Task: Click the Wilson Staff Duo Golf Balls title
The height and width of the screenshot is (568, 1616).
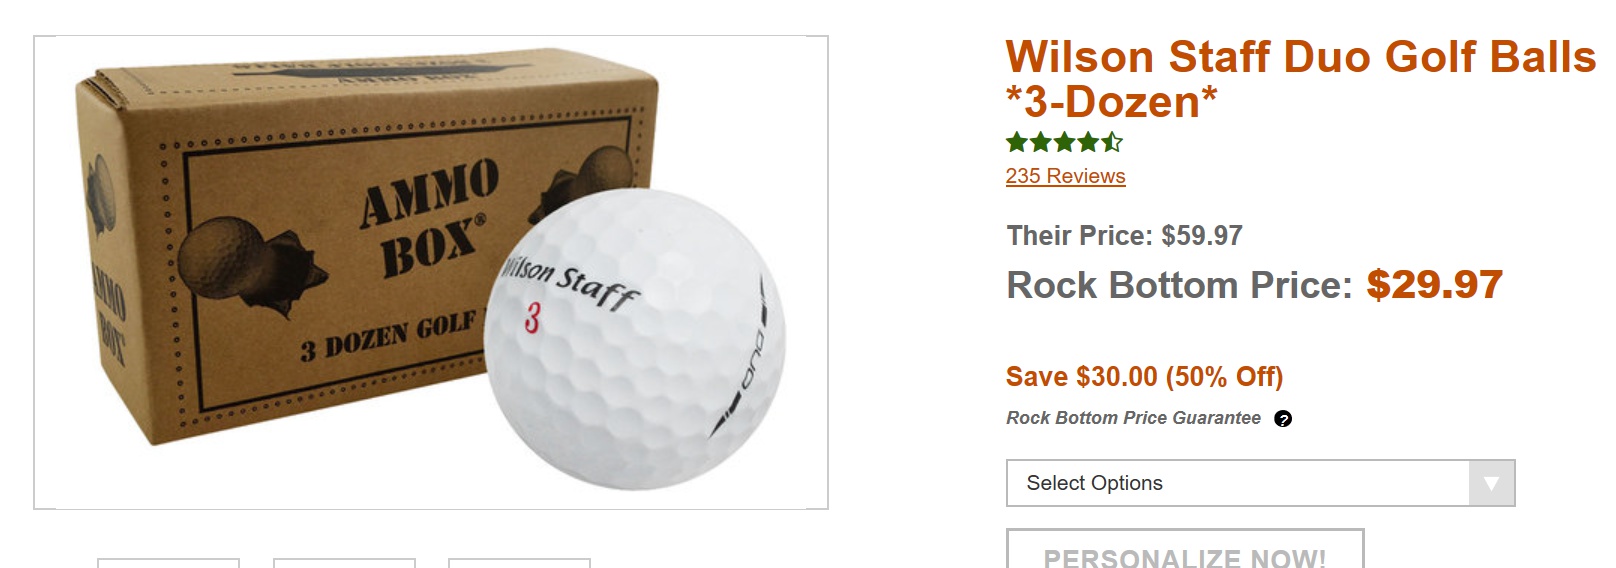Action: click(1300, 79)
